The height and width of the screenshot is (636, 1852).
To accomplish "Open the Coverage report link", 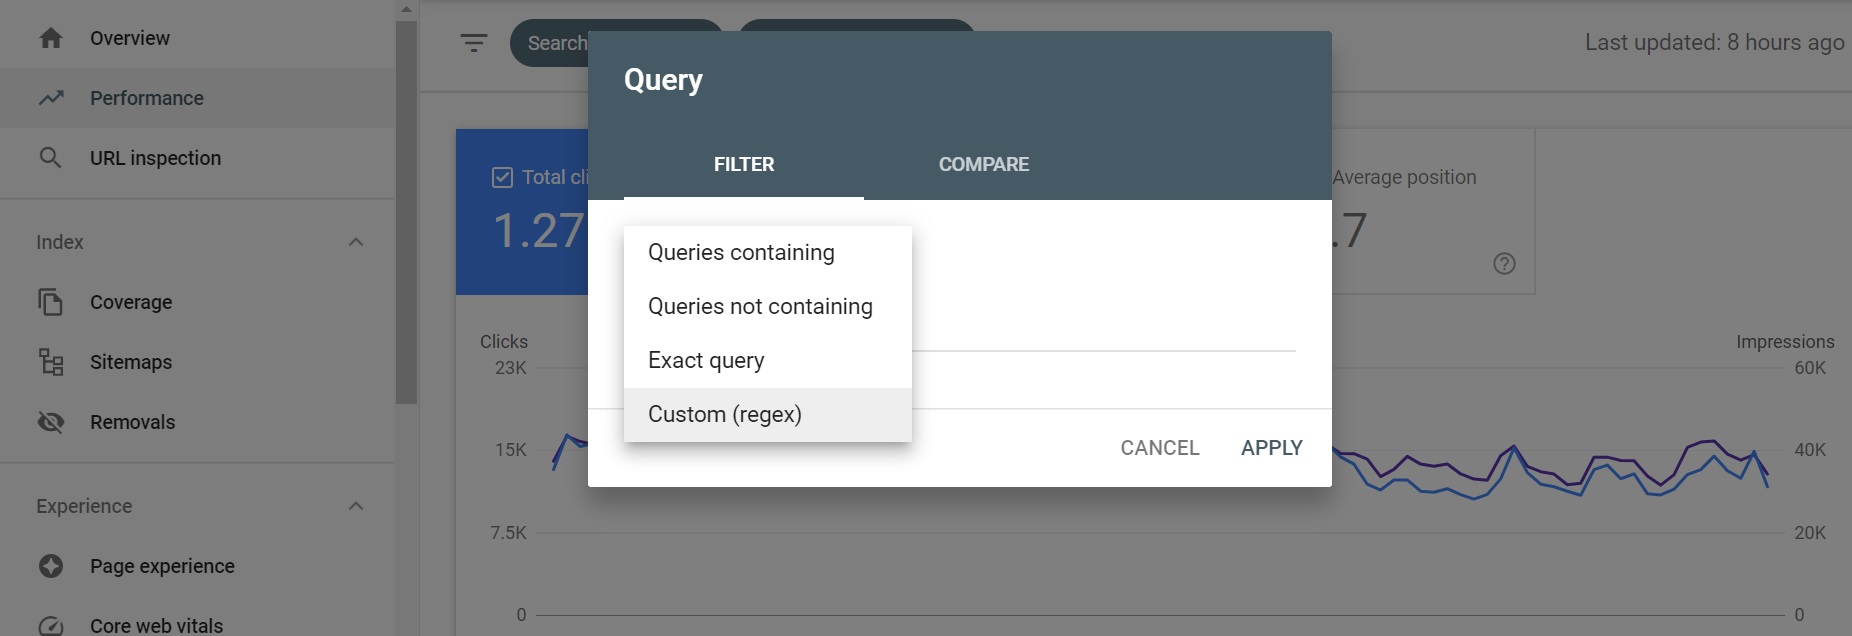I will 131,302.
